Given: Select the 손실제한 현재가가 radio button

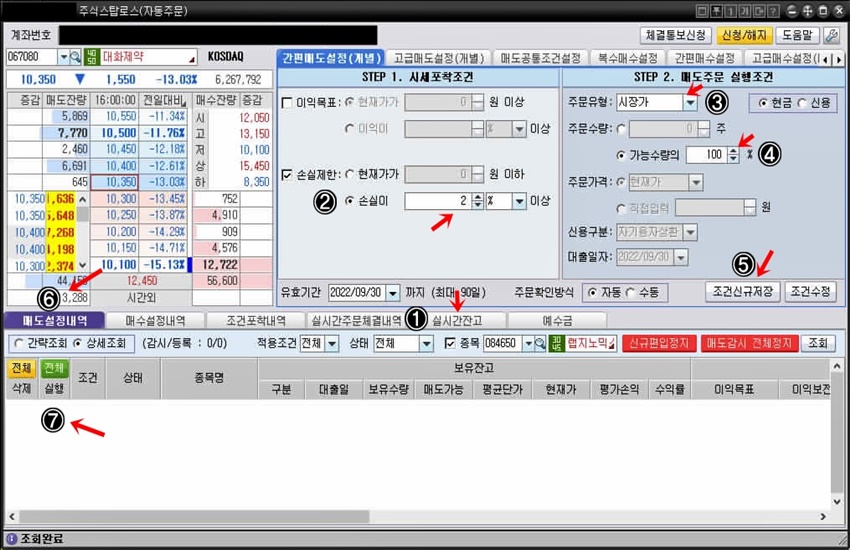Looking at the screenshot, I should pos(350,174).
